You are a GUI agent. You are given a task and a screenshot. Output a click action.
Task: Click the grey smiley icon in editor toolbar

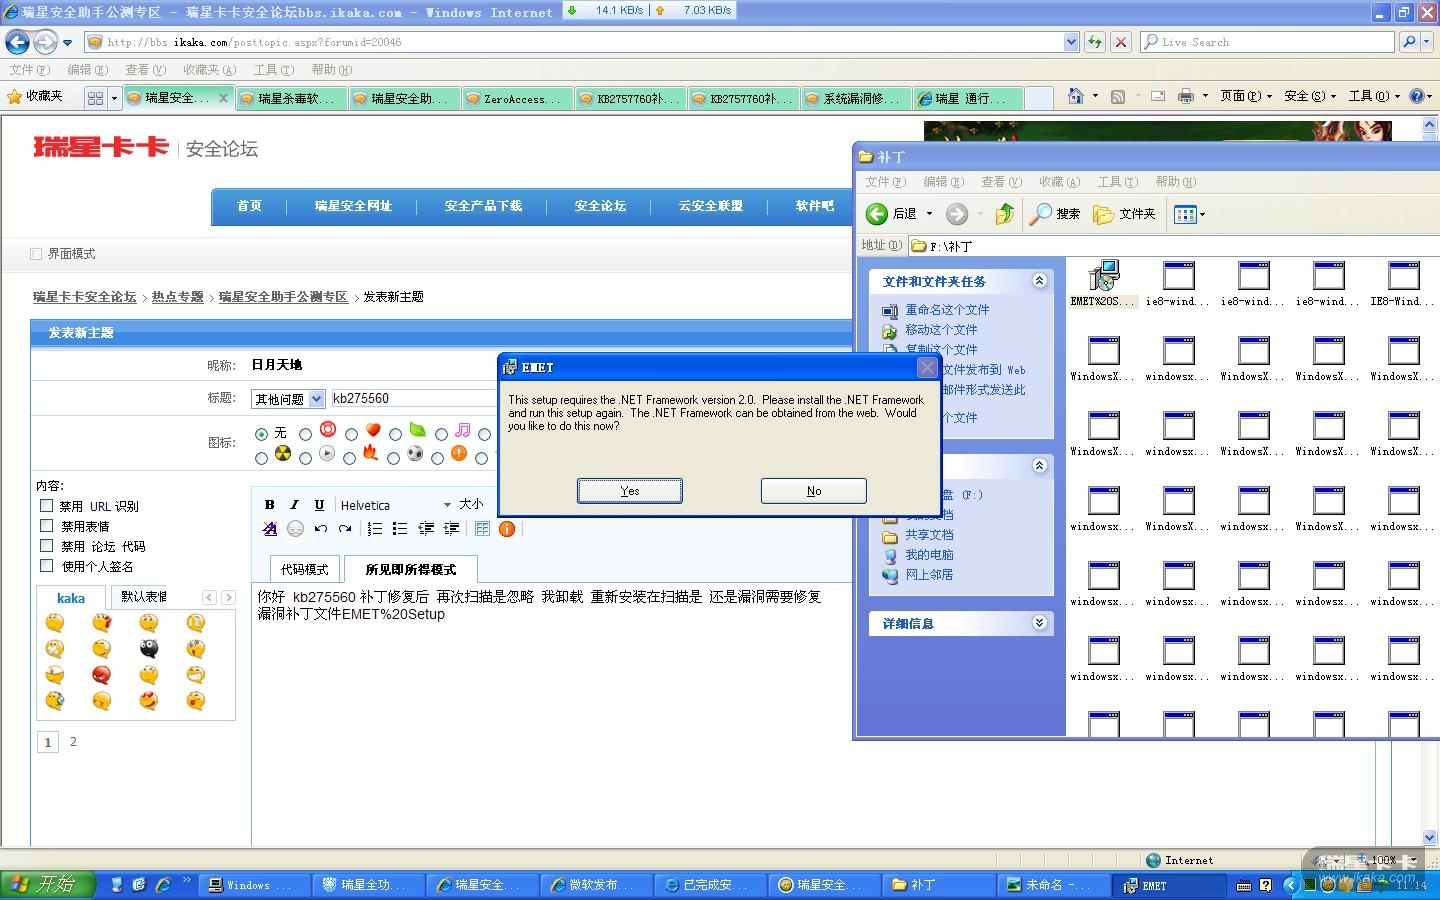click(x=295, y=529)
